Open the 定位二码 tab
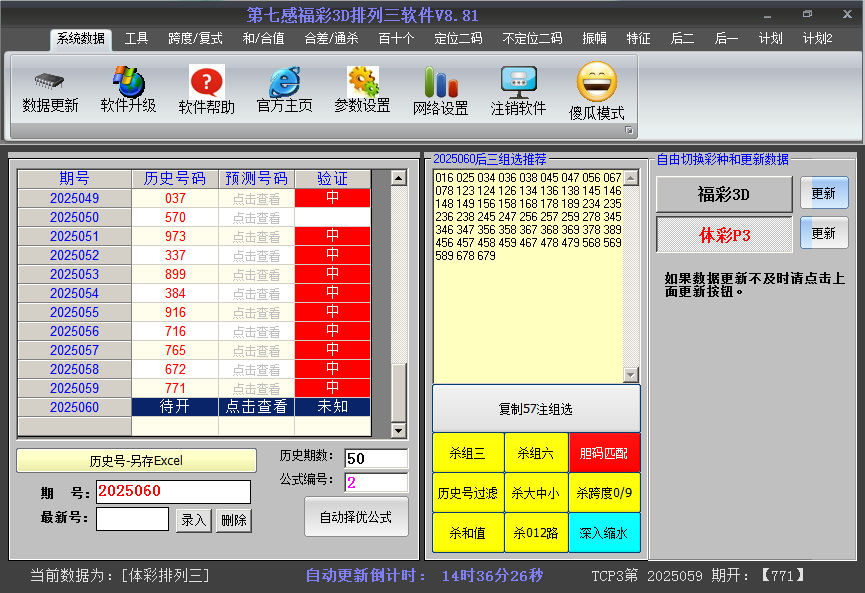 pos(458,39)
